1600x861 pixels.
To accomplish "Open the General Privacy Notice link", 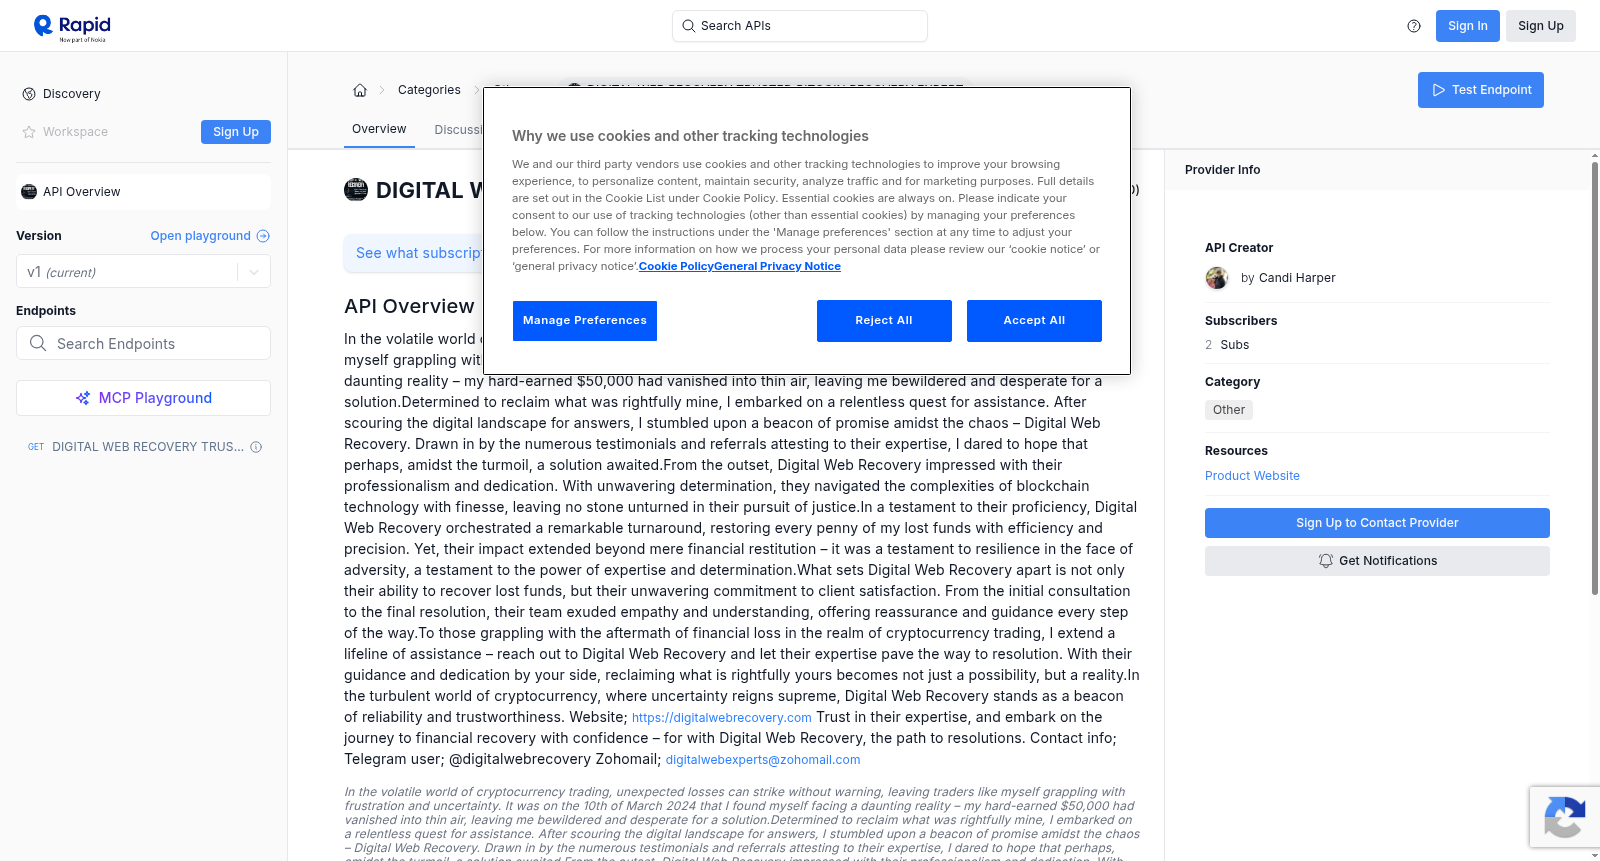I will pyautogui.click(x=777, y=266).
